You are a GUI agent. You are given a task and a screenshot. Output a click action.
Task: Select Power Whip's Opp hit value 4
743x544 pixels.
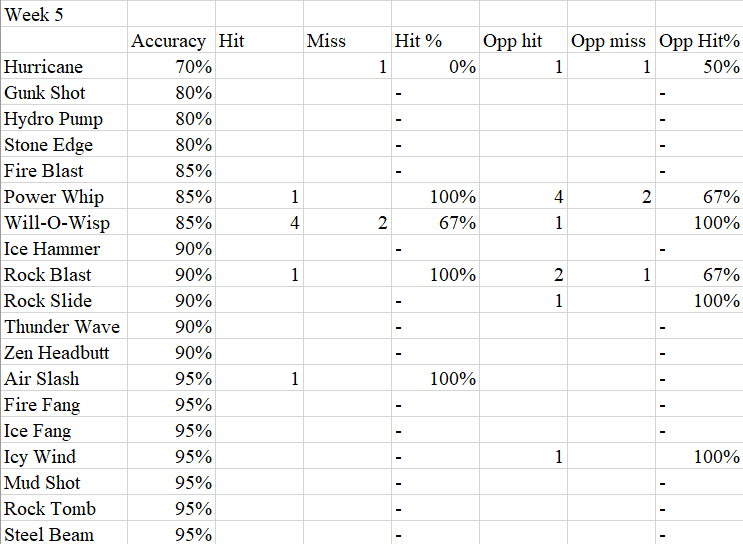click(x=523, y=197)
